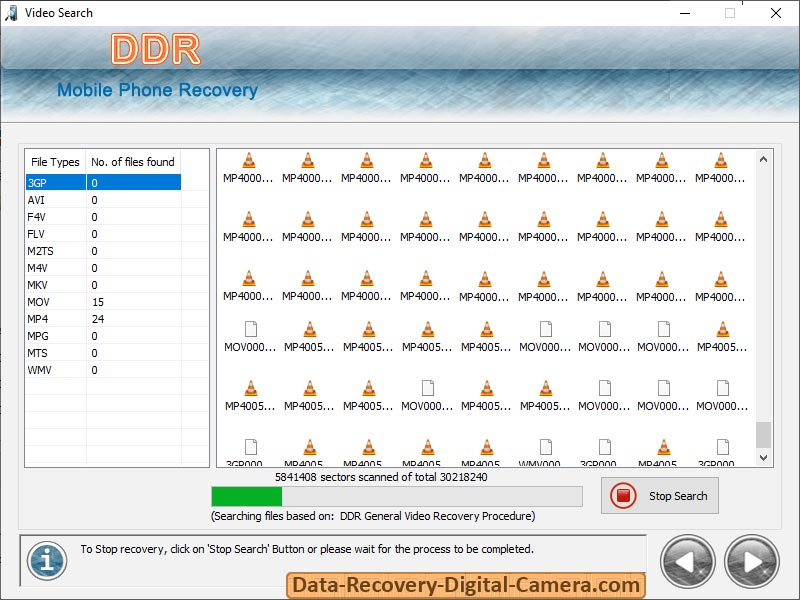This screenshot has height=600, width=800.
Task: Select the MOV file type showing 15 files
Action: click(55, 301)
